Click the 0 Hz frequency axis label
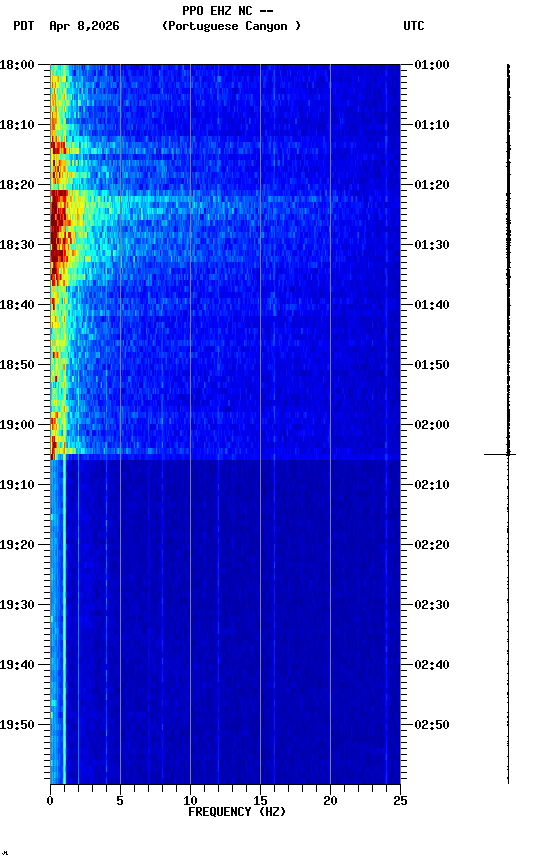The width and height of the screenshot is (552, 864). click(x=50, y=801)
